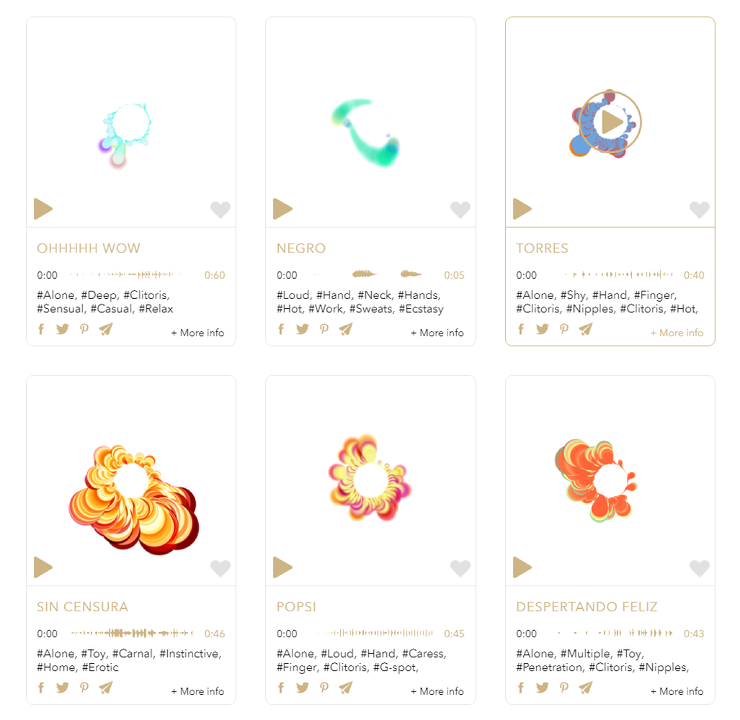This screenshot has height=720, width=740.
Task: Send DESPERTANDO FELIZ via paper plane icon
Action: pyautogui.click(x=585, y=687)
